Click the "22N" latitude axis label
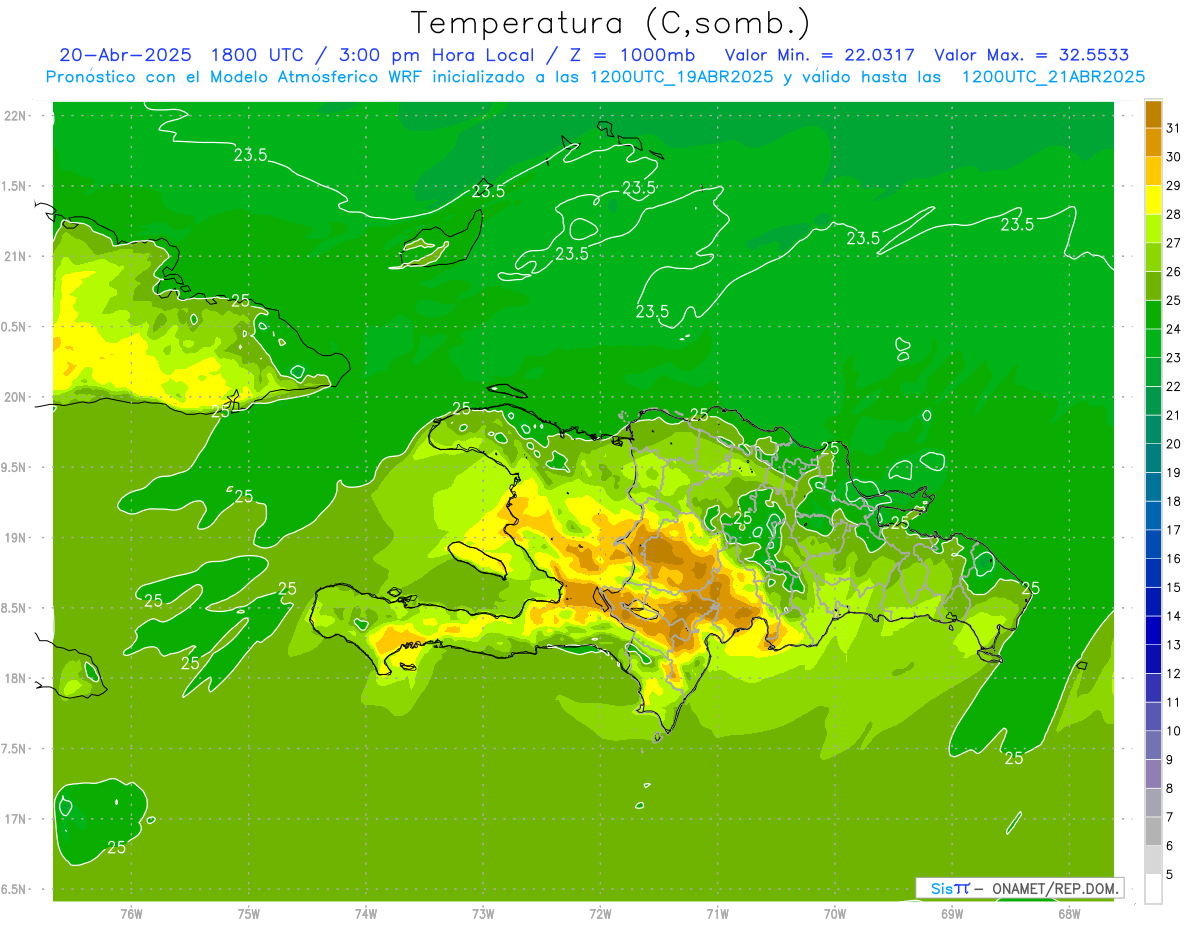The width and height of the screenshot is (1200, 927). coord(15,116)
